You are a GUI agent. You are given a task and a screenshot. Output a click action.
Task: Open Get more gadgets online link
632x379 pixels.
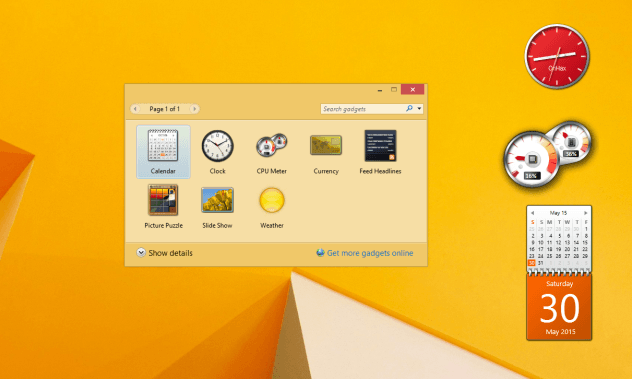tap(370, 253)
